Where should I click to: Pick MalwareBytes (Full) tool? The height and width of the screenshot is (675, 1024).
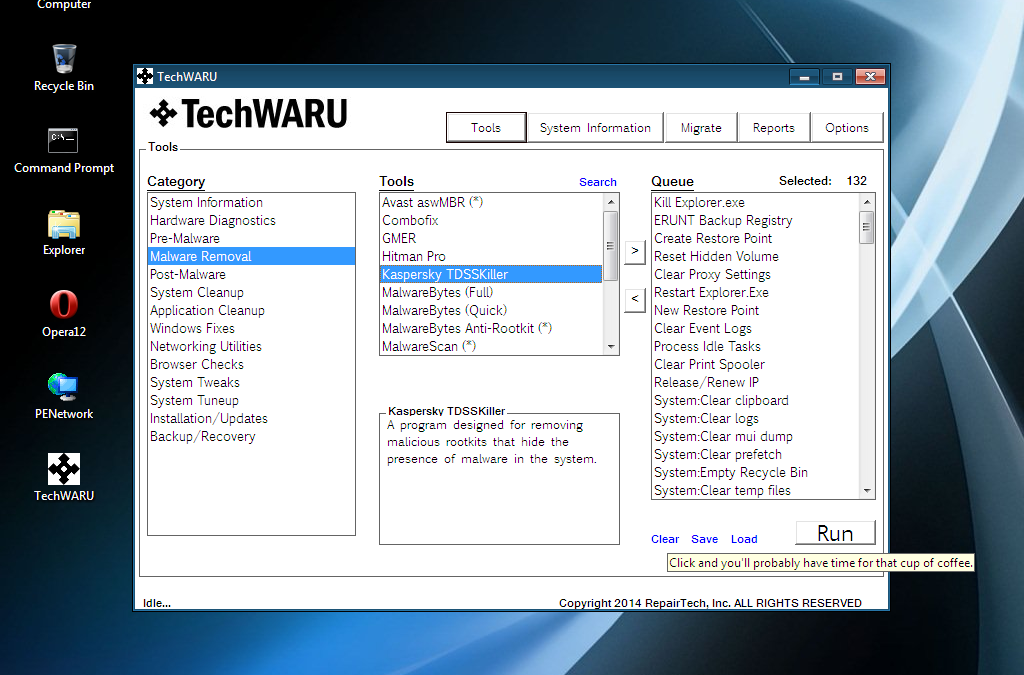(x=491, y=292)
